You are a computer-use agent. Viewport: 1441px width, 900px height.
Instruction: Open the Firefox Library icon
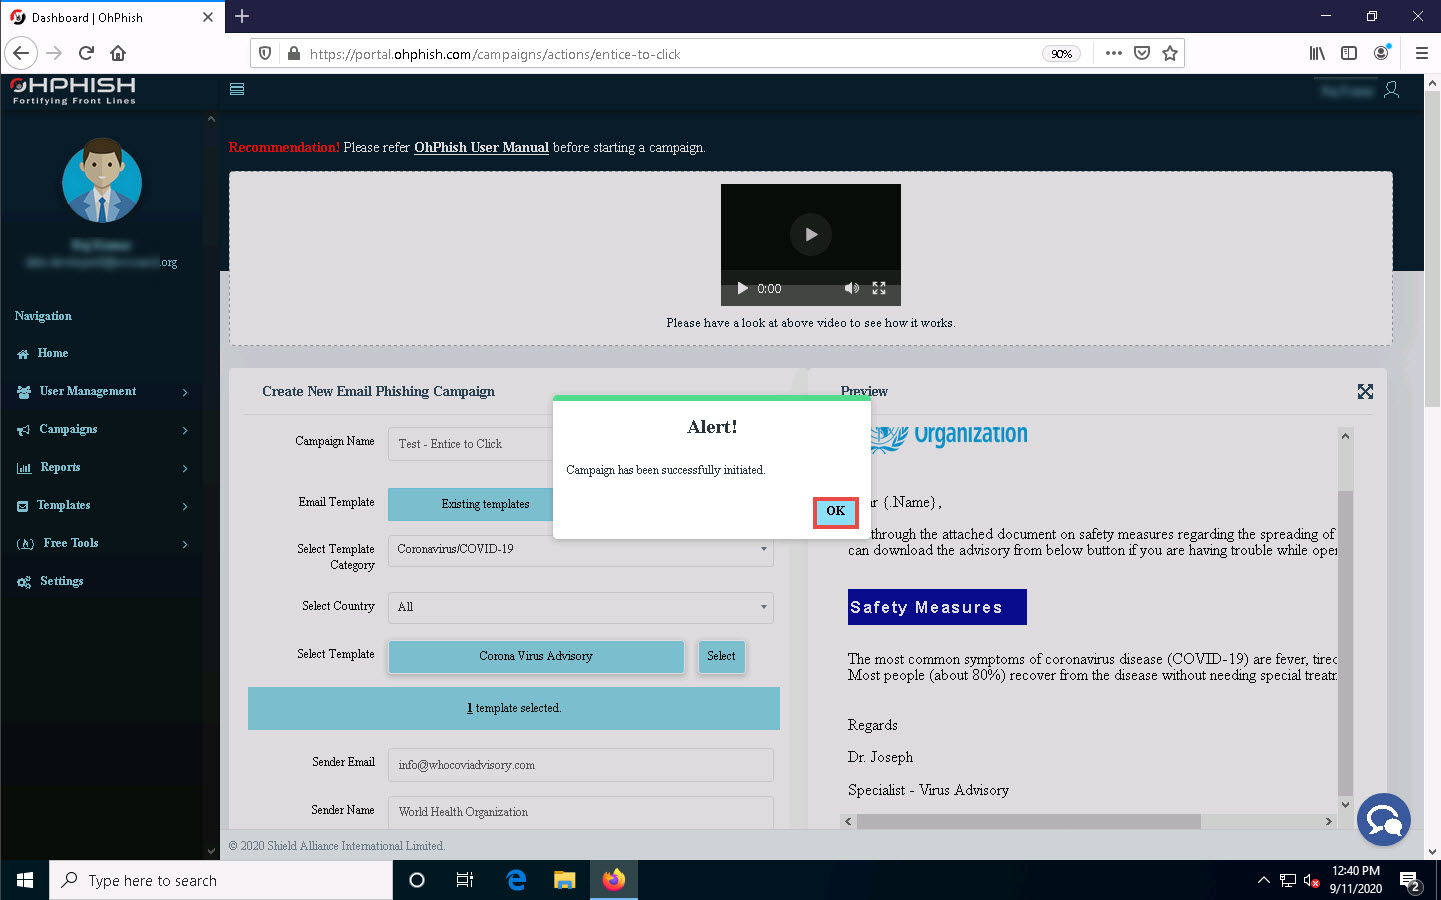pos(1317,53)
